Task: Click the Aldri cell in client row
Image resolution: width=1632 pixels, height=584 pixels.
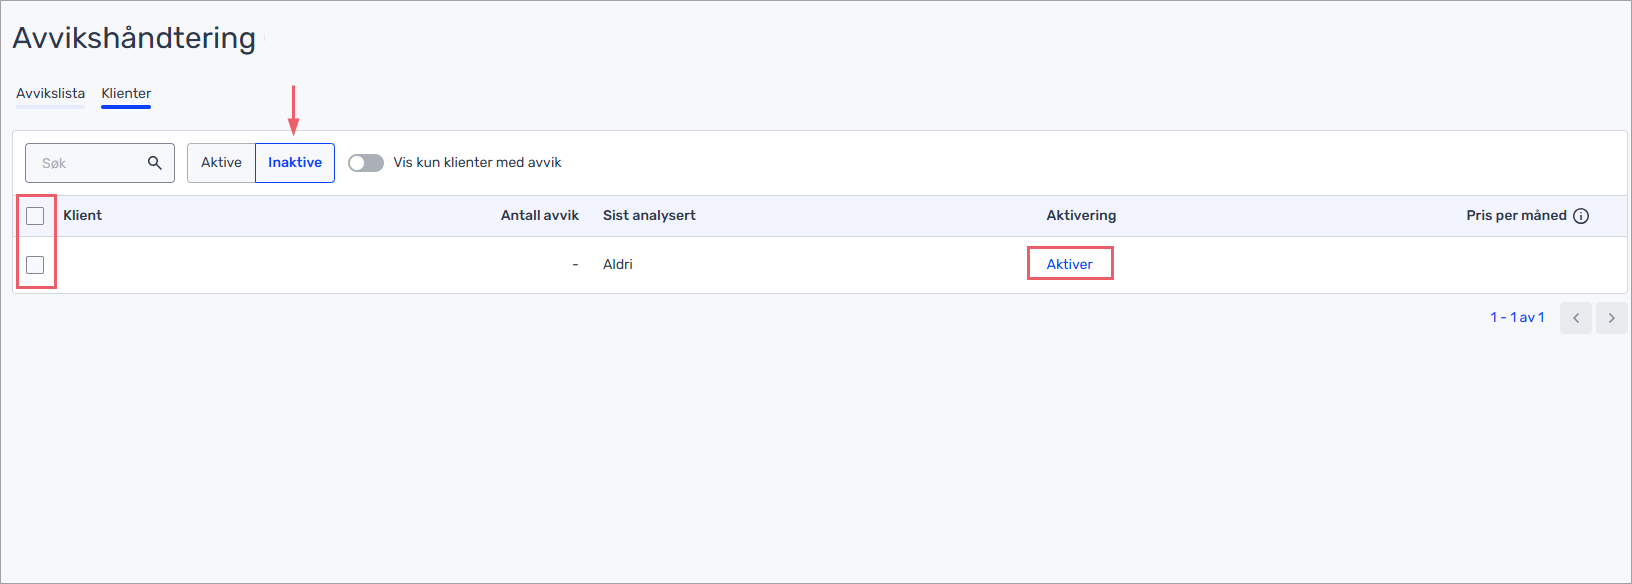Action: [x=618, y=264]
